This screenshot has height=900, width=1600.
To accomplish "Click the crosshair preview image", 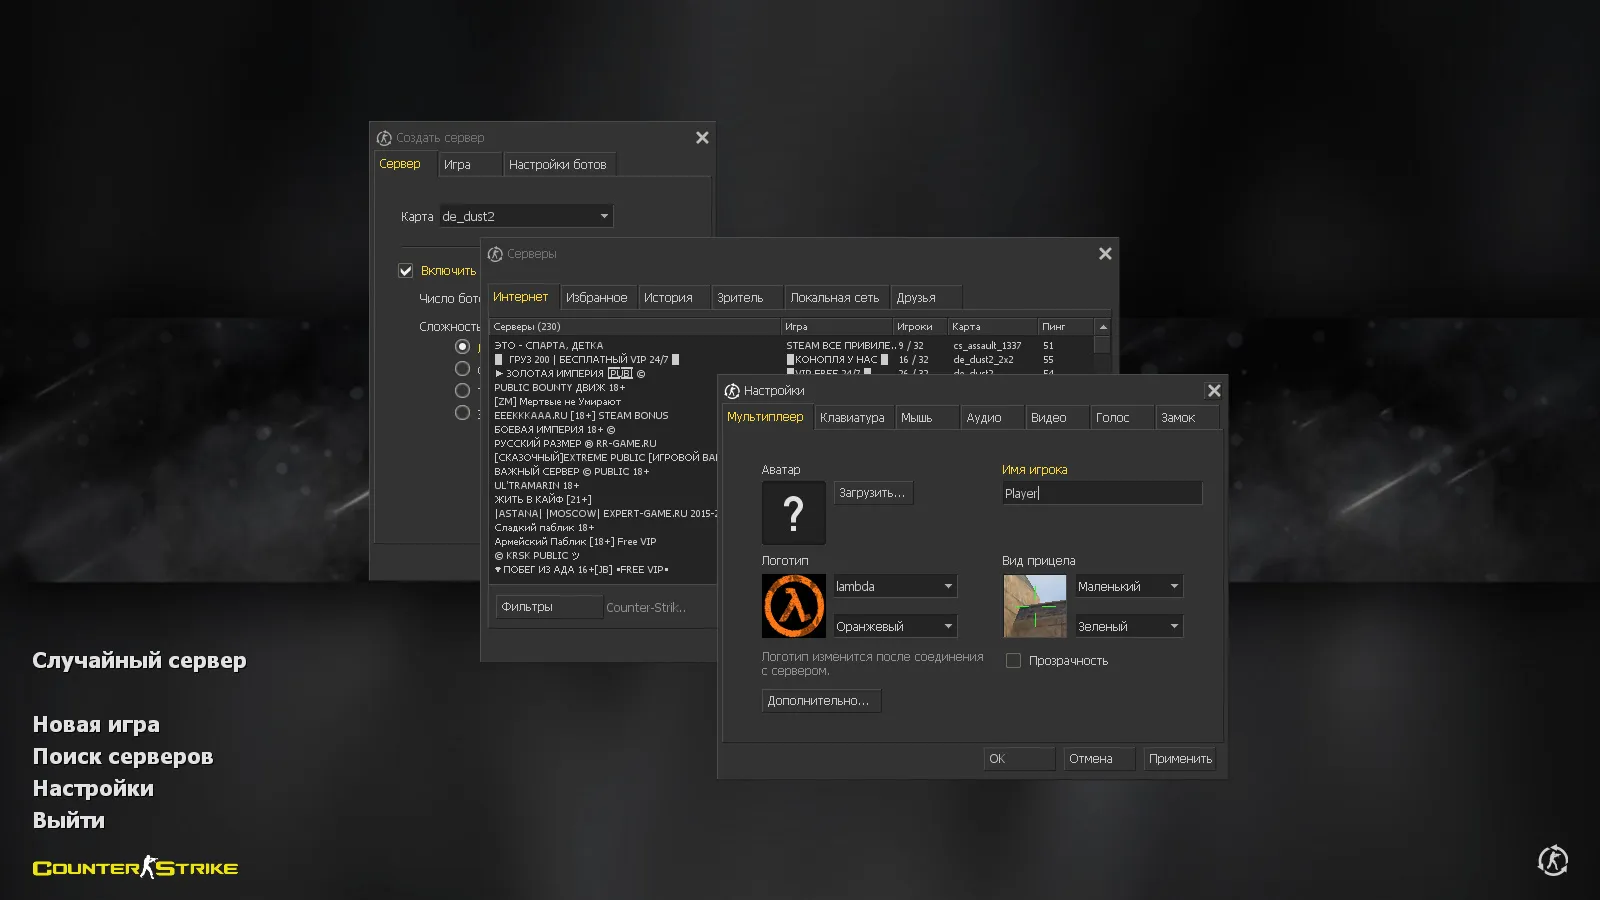I will point(1034,605).
